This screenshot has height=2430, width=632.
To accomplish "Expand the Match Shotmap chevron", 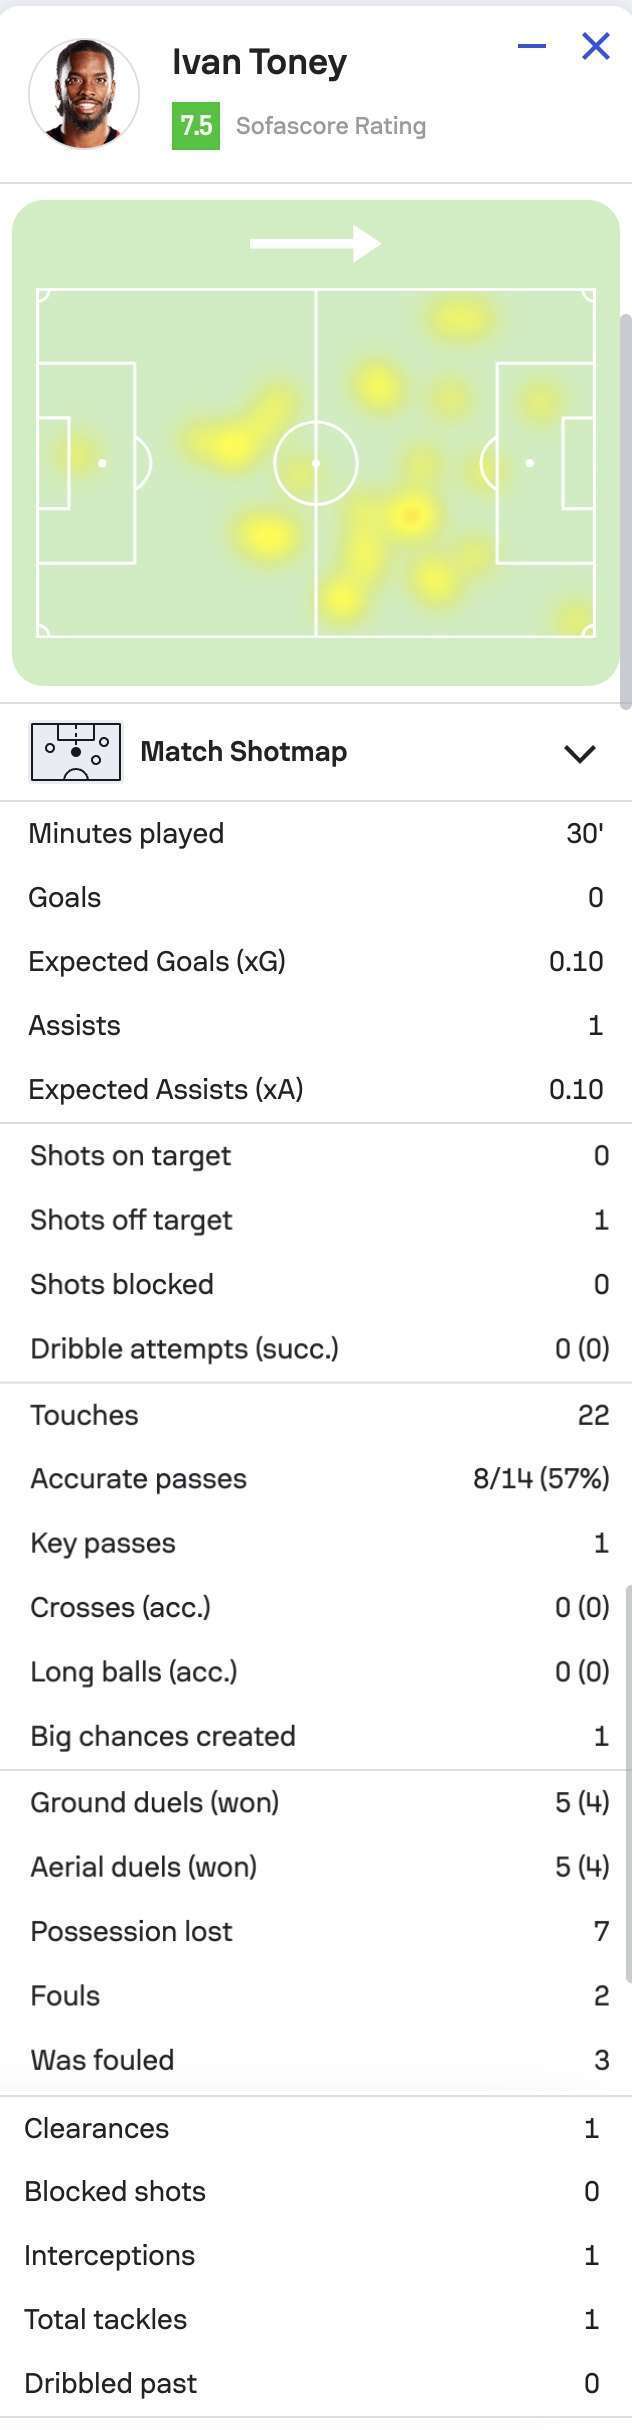I will click(580, 753).
